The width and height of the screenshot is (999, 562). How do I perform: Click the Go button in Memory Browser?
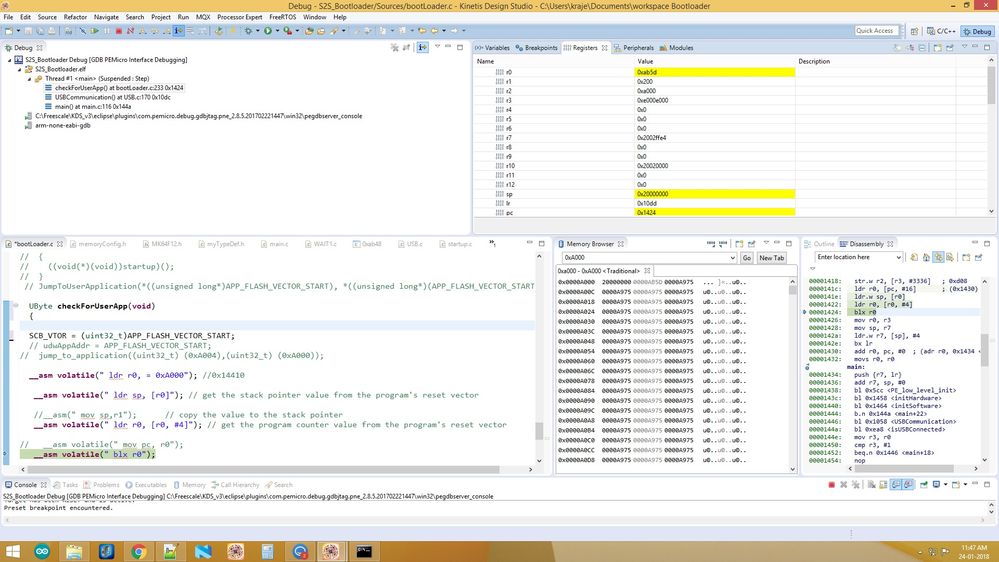(x=747, y=258)
